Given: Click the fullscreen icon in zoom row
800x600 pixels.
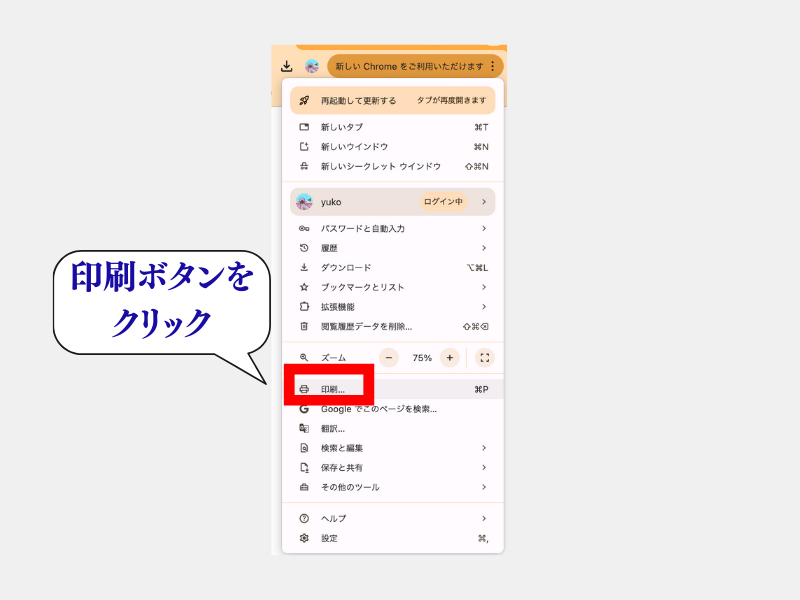Looking at the screenshot, I should [484, 357].
